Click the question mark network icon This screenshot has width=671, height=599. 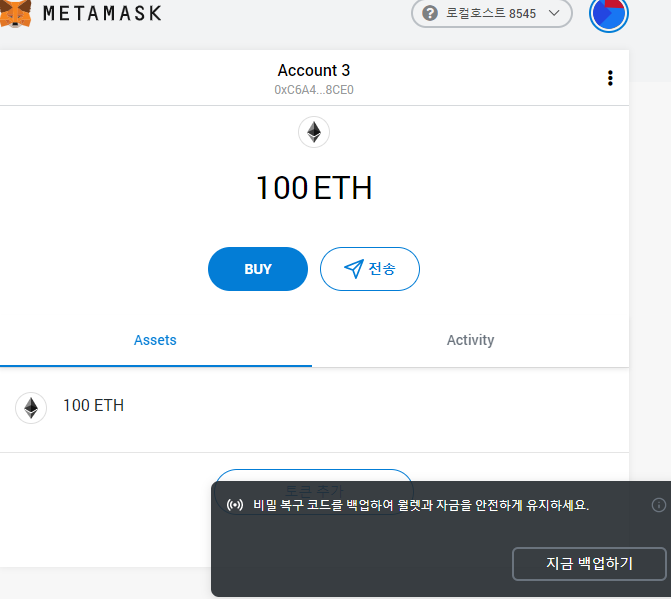430,13
